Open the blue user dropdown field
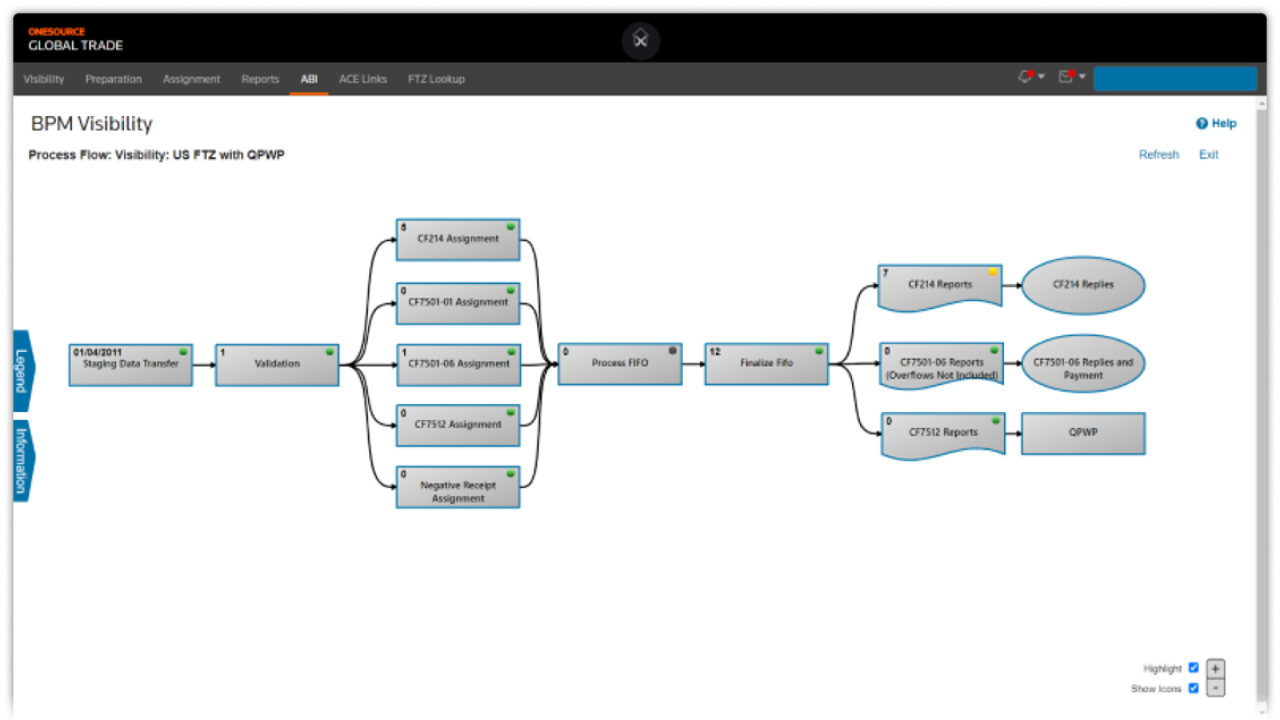The width and height of the screenshot is (1280, 720). [x=1175, y=79]
